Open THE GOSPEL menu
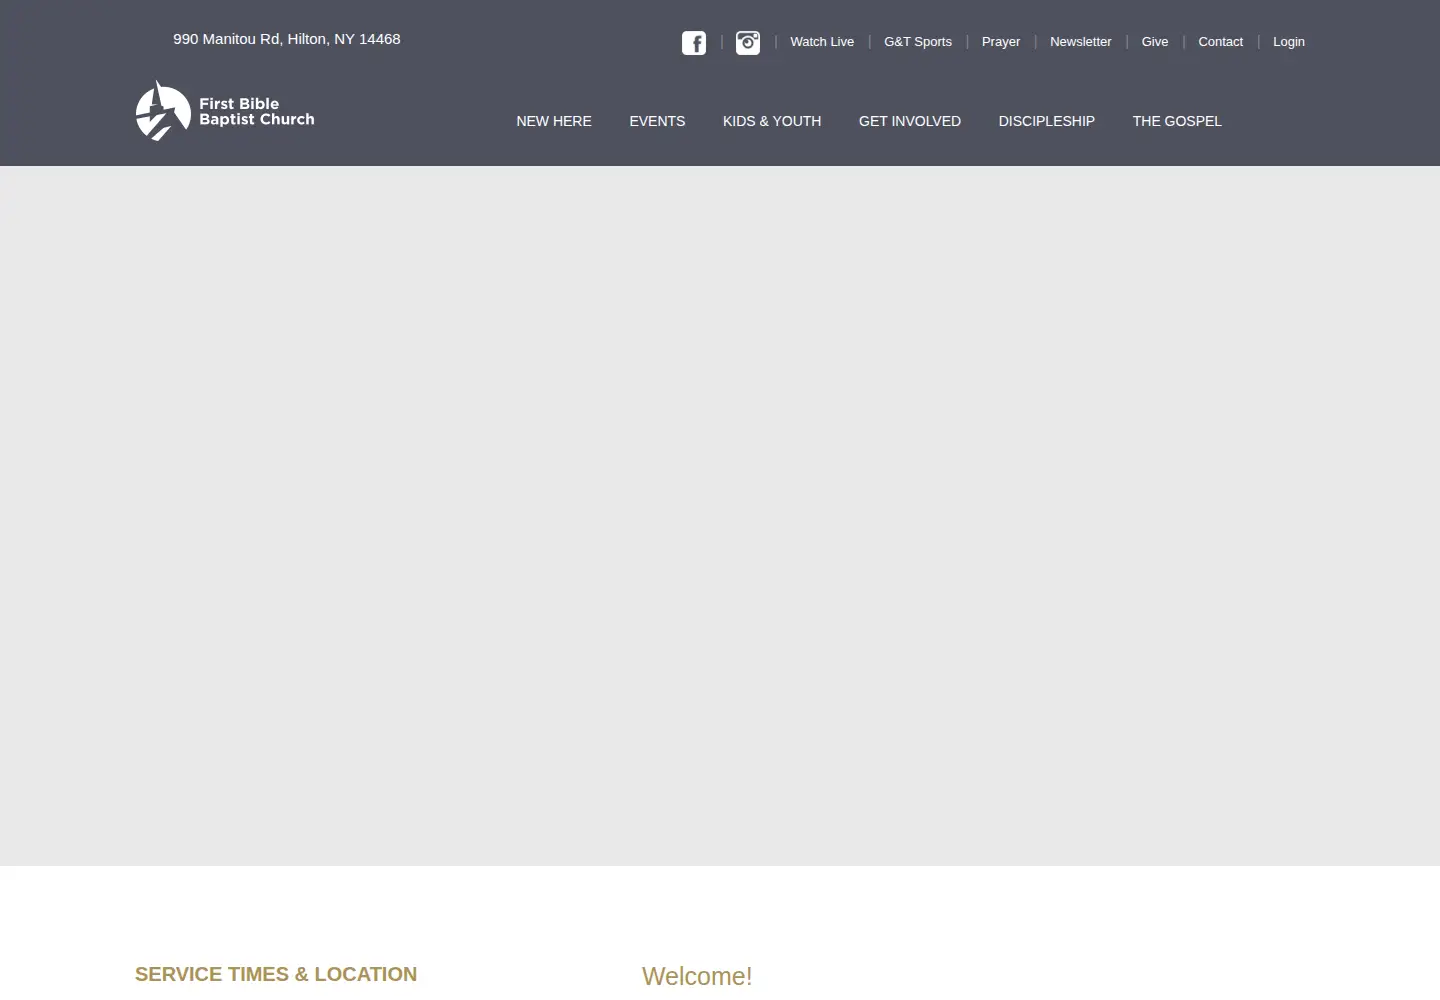 [x=1177, y=121]
